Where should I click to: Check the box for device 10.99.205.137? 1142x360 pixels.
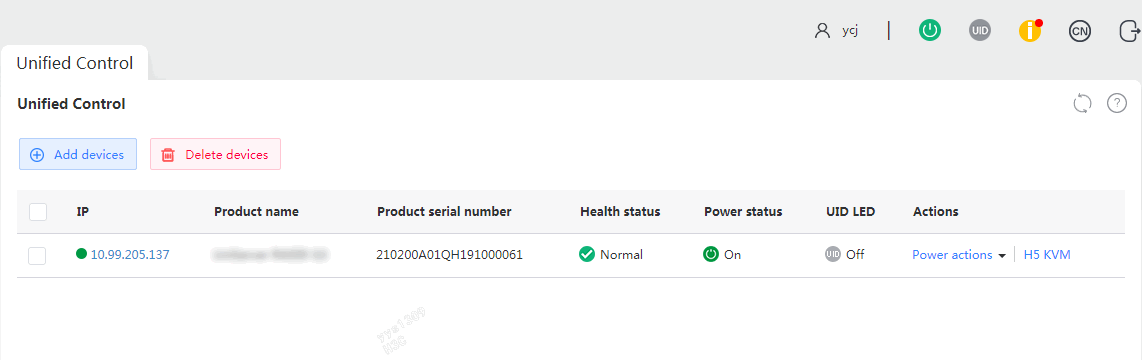[37, 255]
